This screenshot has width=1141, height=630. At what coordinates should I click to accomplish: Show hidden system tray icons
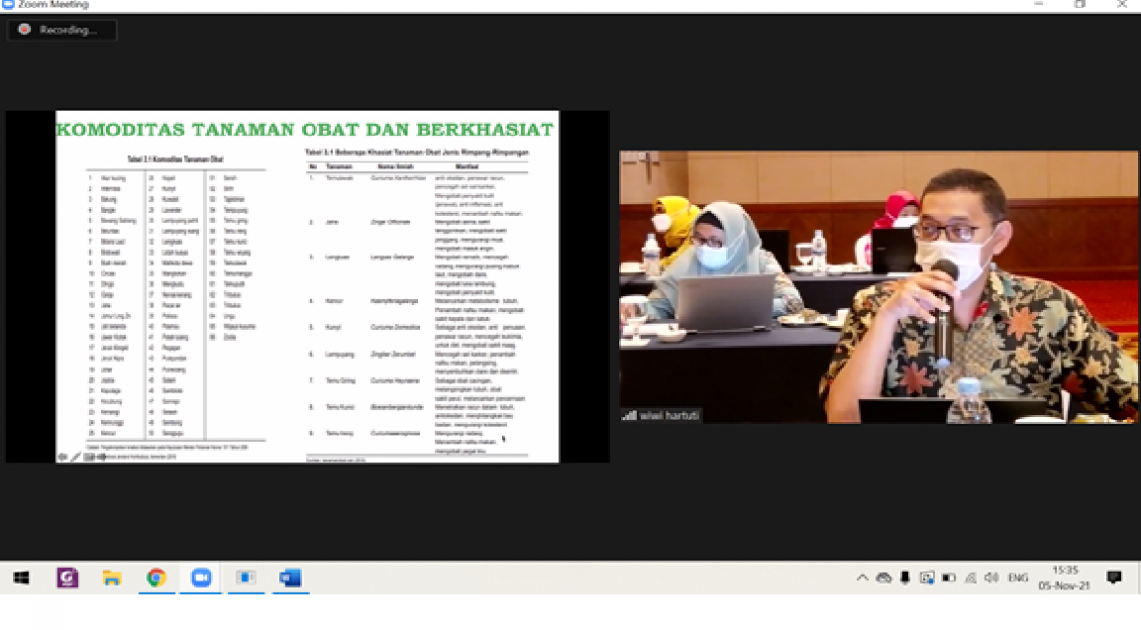(862, 578)
